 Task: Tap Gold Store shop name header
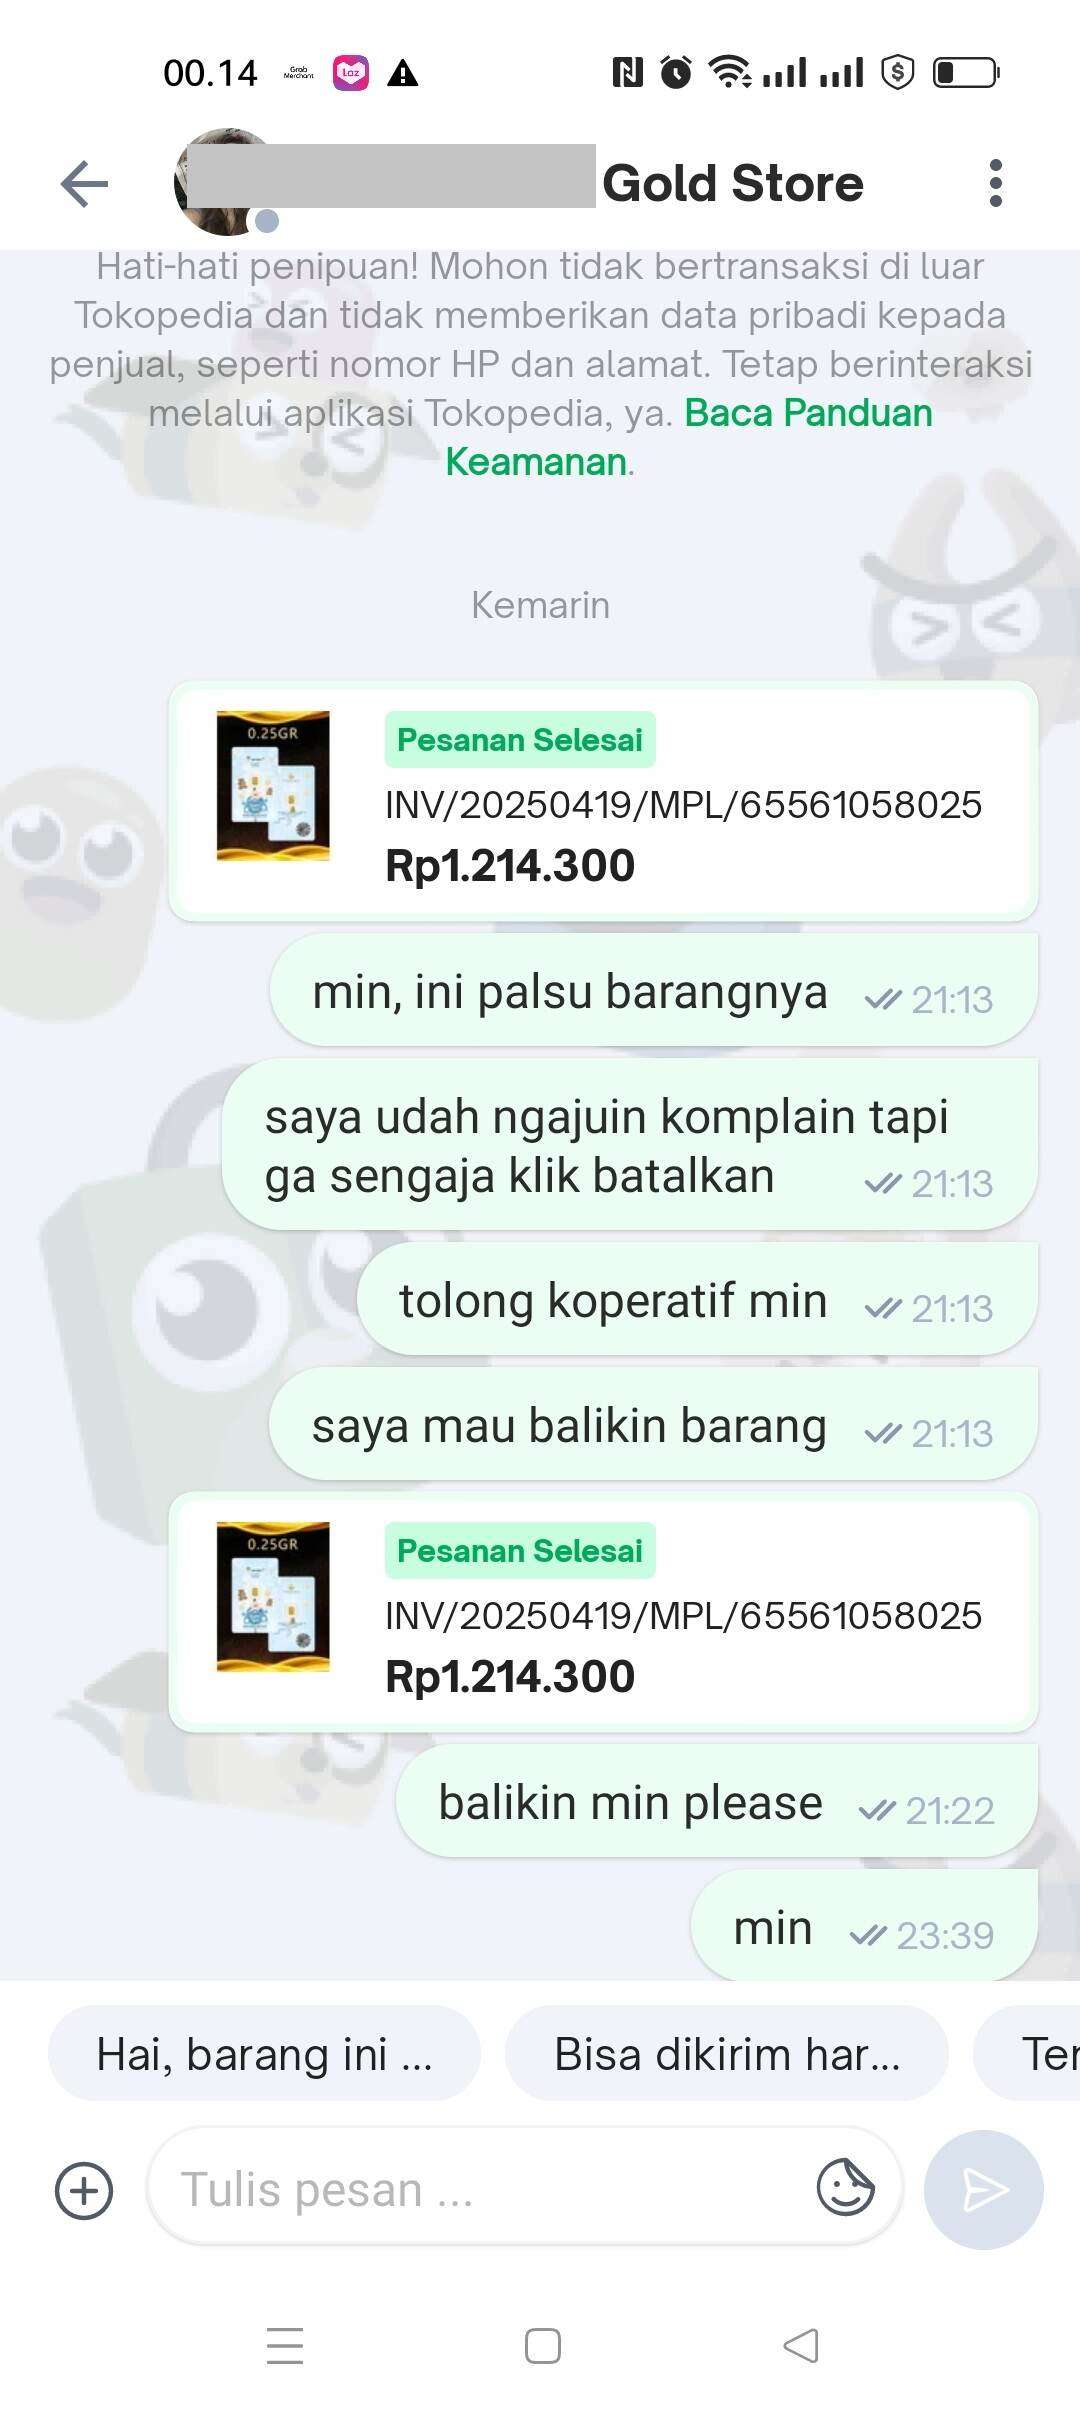point(733,183)
